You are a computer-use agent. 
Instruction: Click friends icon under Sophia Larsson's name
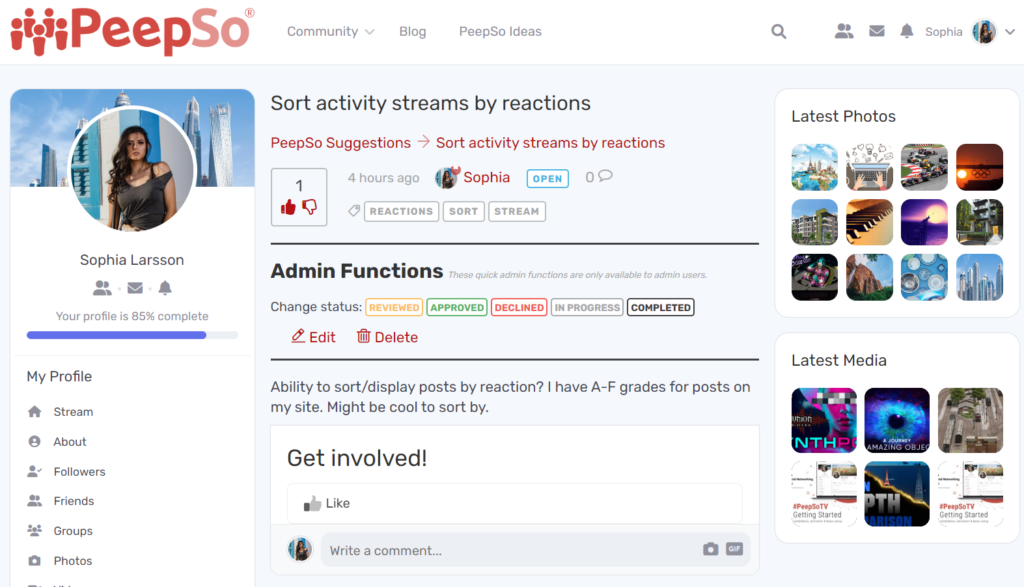tap(102, 288)
